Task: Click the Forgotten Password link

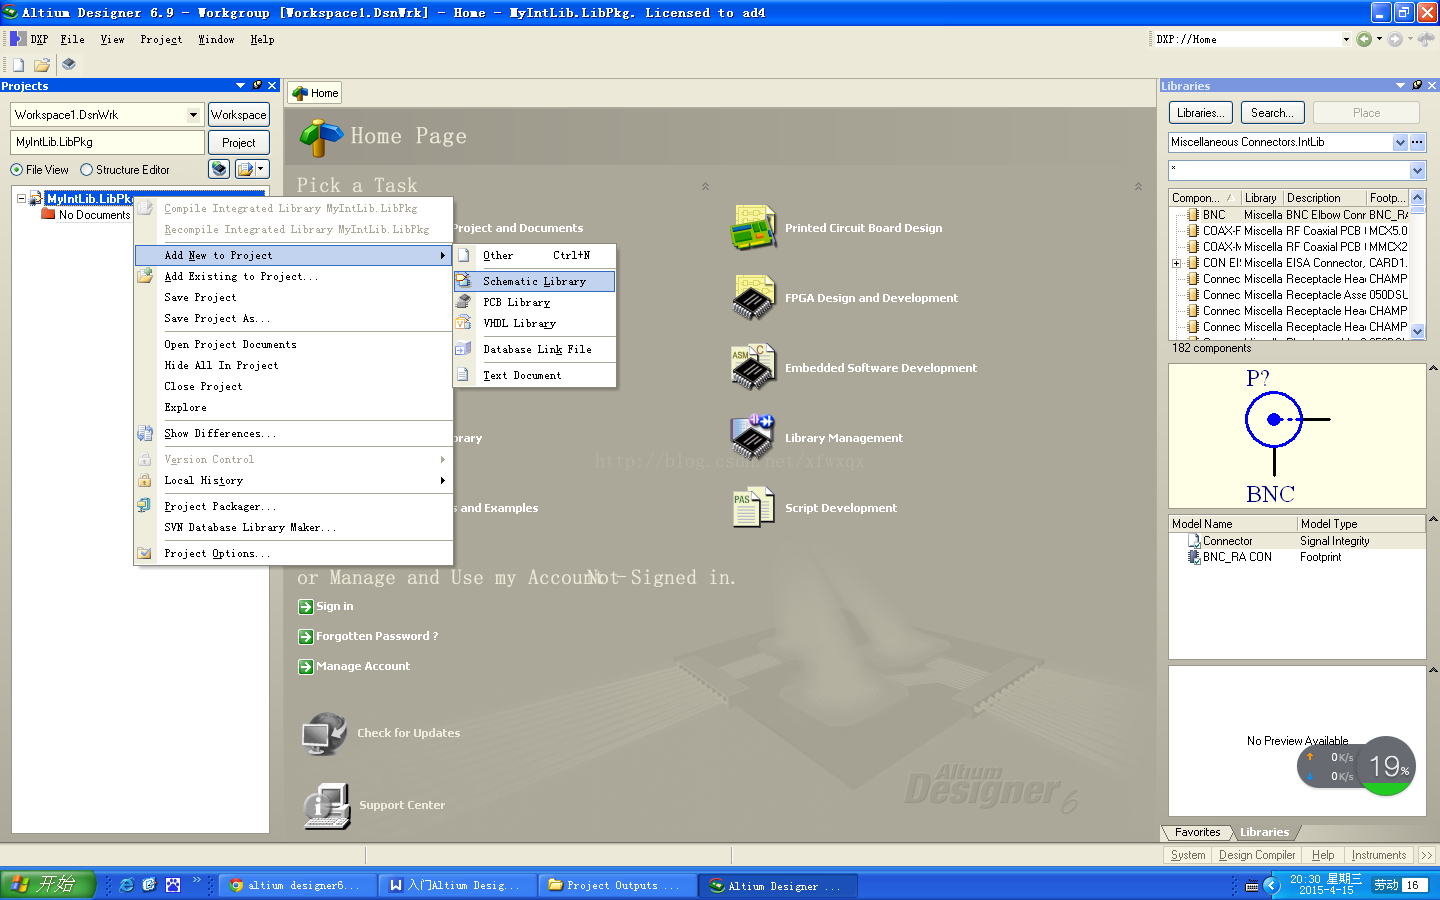Action: coord(376,636)
